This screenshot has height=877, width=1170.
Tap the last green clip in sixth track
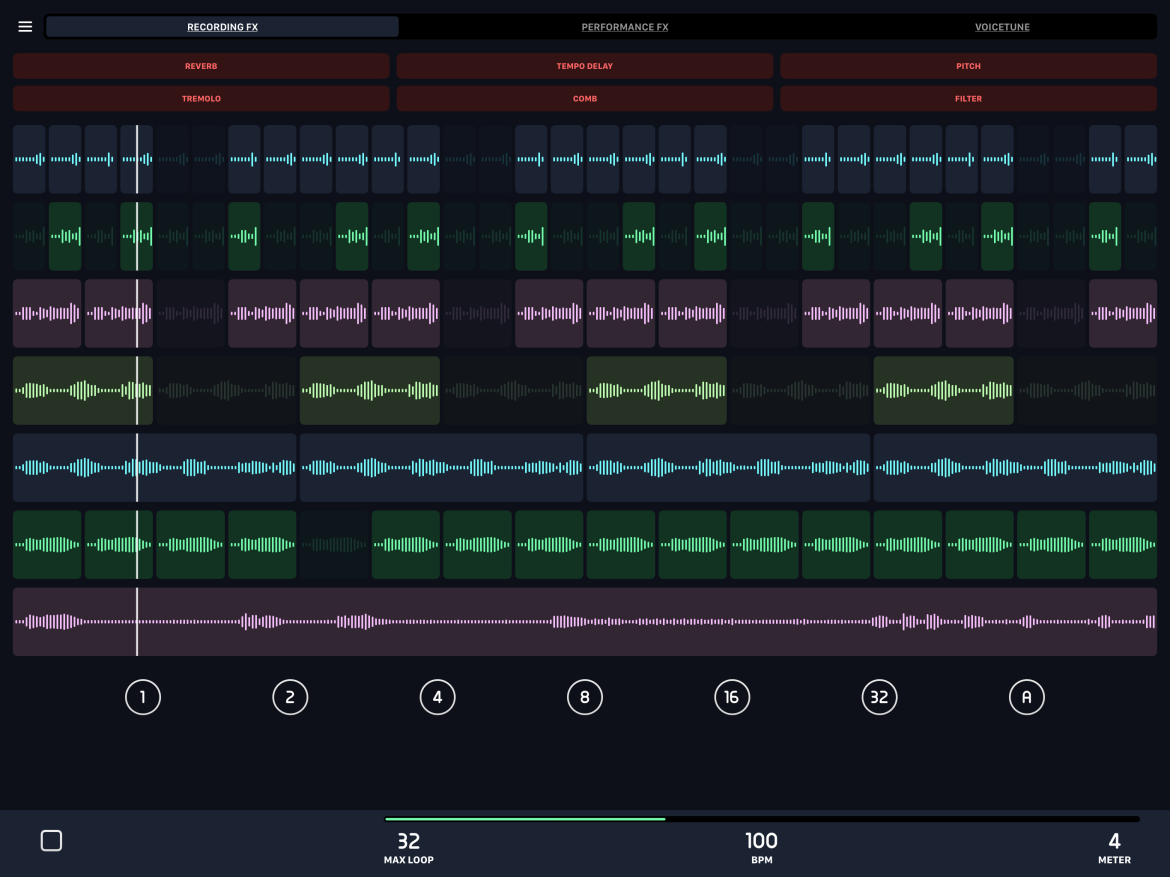tap(1123, 545)
